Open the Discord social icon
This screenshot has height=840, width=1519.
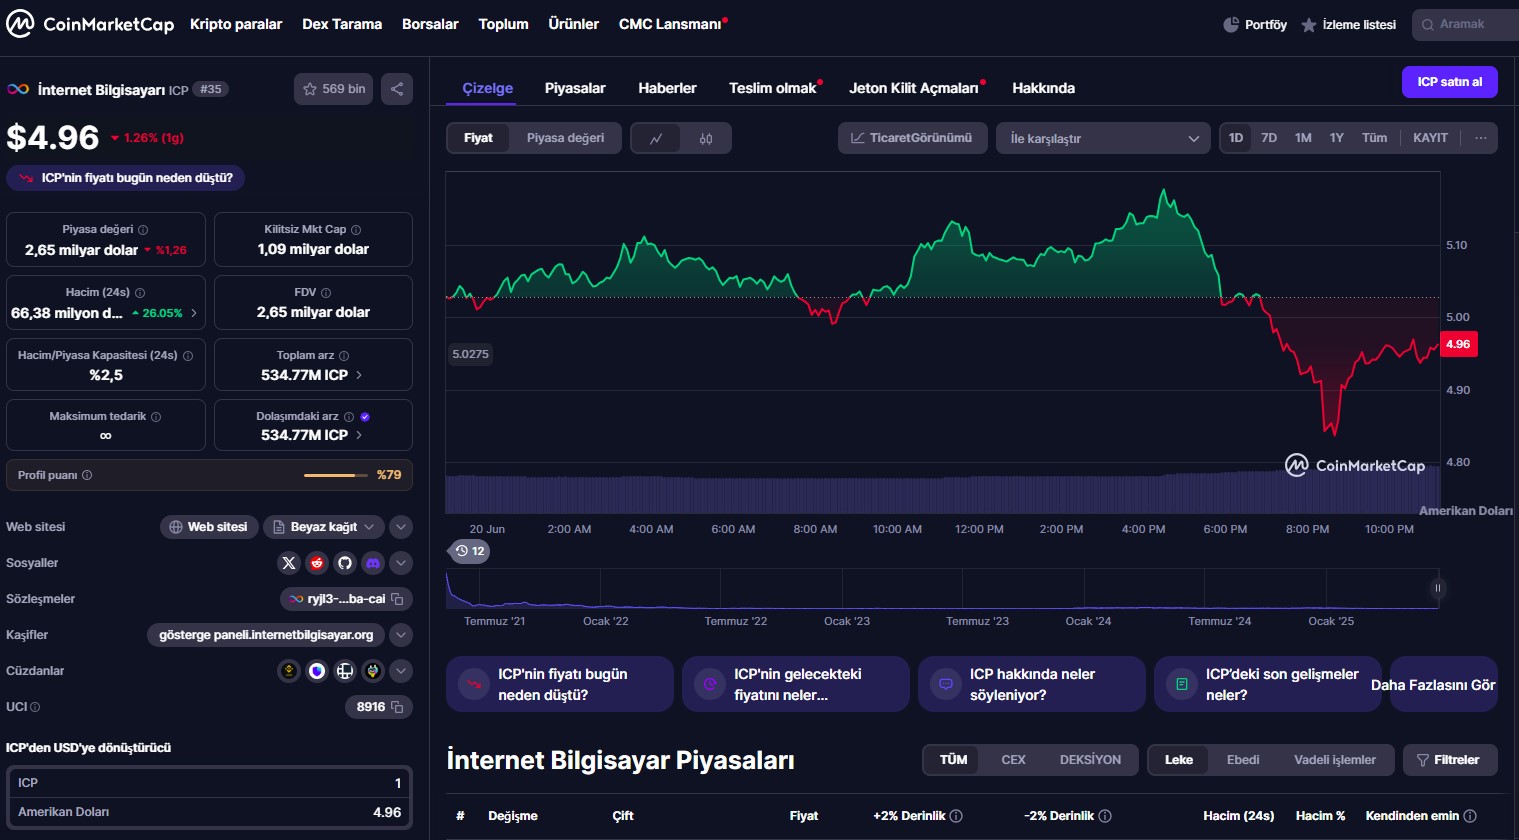tap(373, 563)
